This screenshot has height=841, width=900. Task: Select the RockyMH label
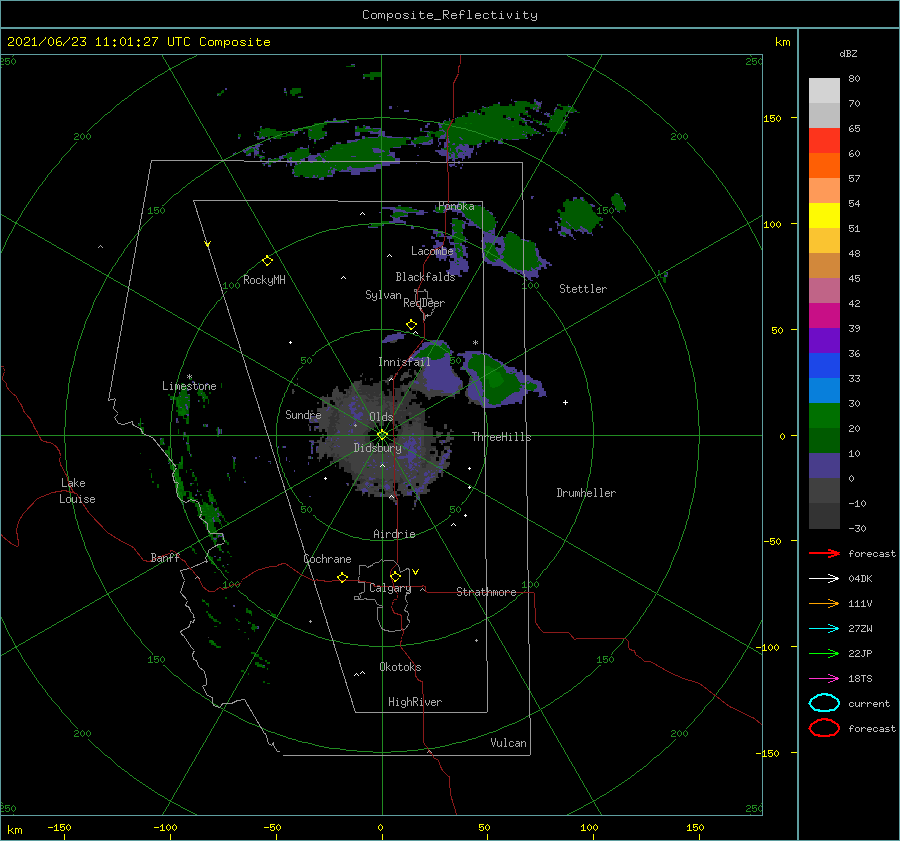[x=264, y=280]
